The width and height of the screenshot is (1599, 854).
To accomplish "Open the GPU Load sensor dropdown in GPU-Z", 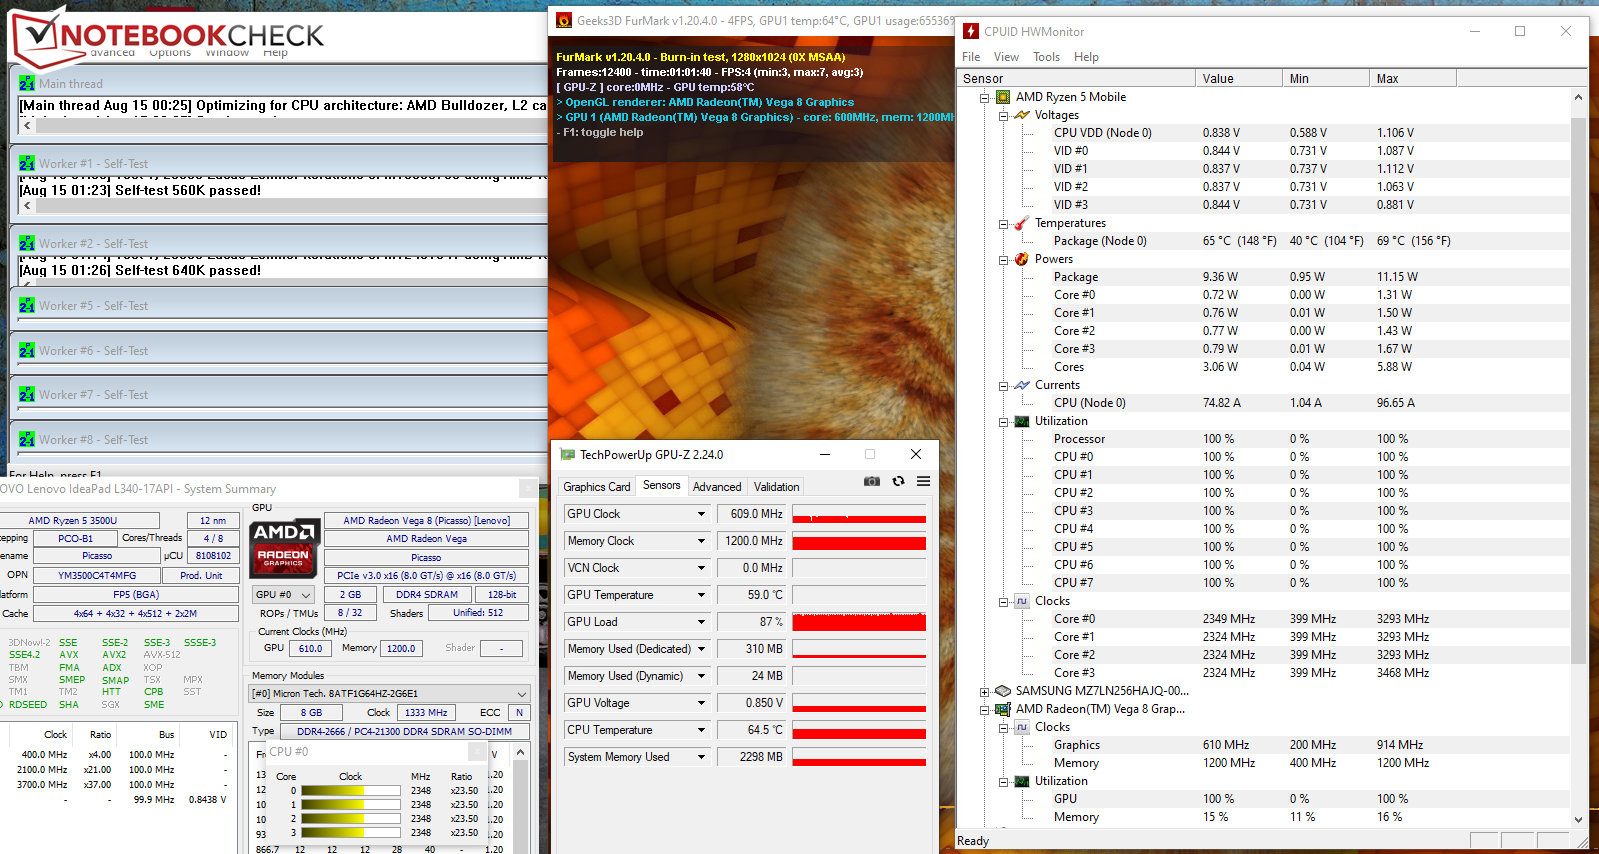I will coord(701,622).
